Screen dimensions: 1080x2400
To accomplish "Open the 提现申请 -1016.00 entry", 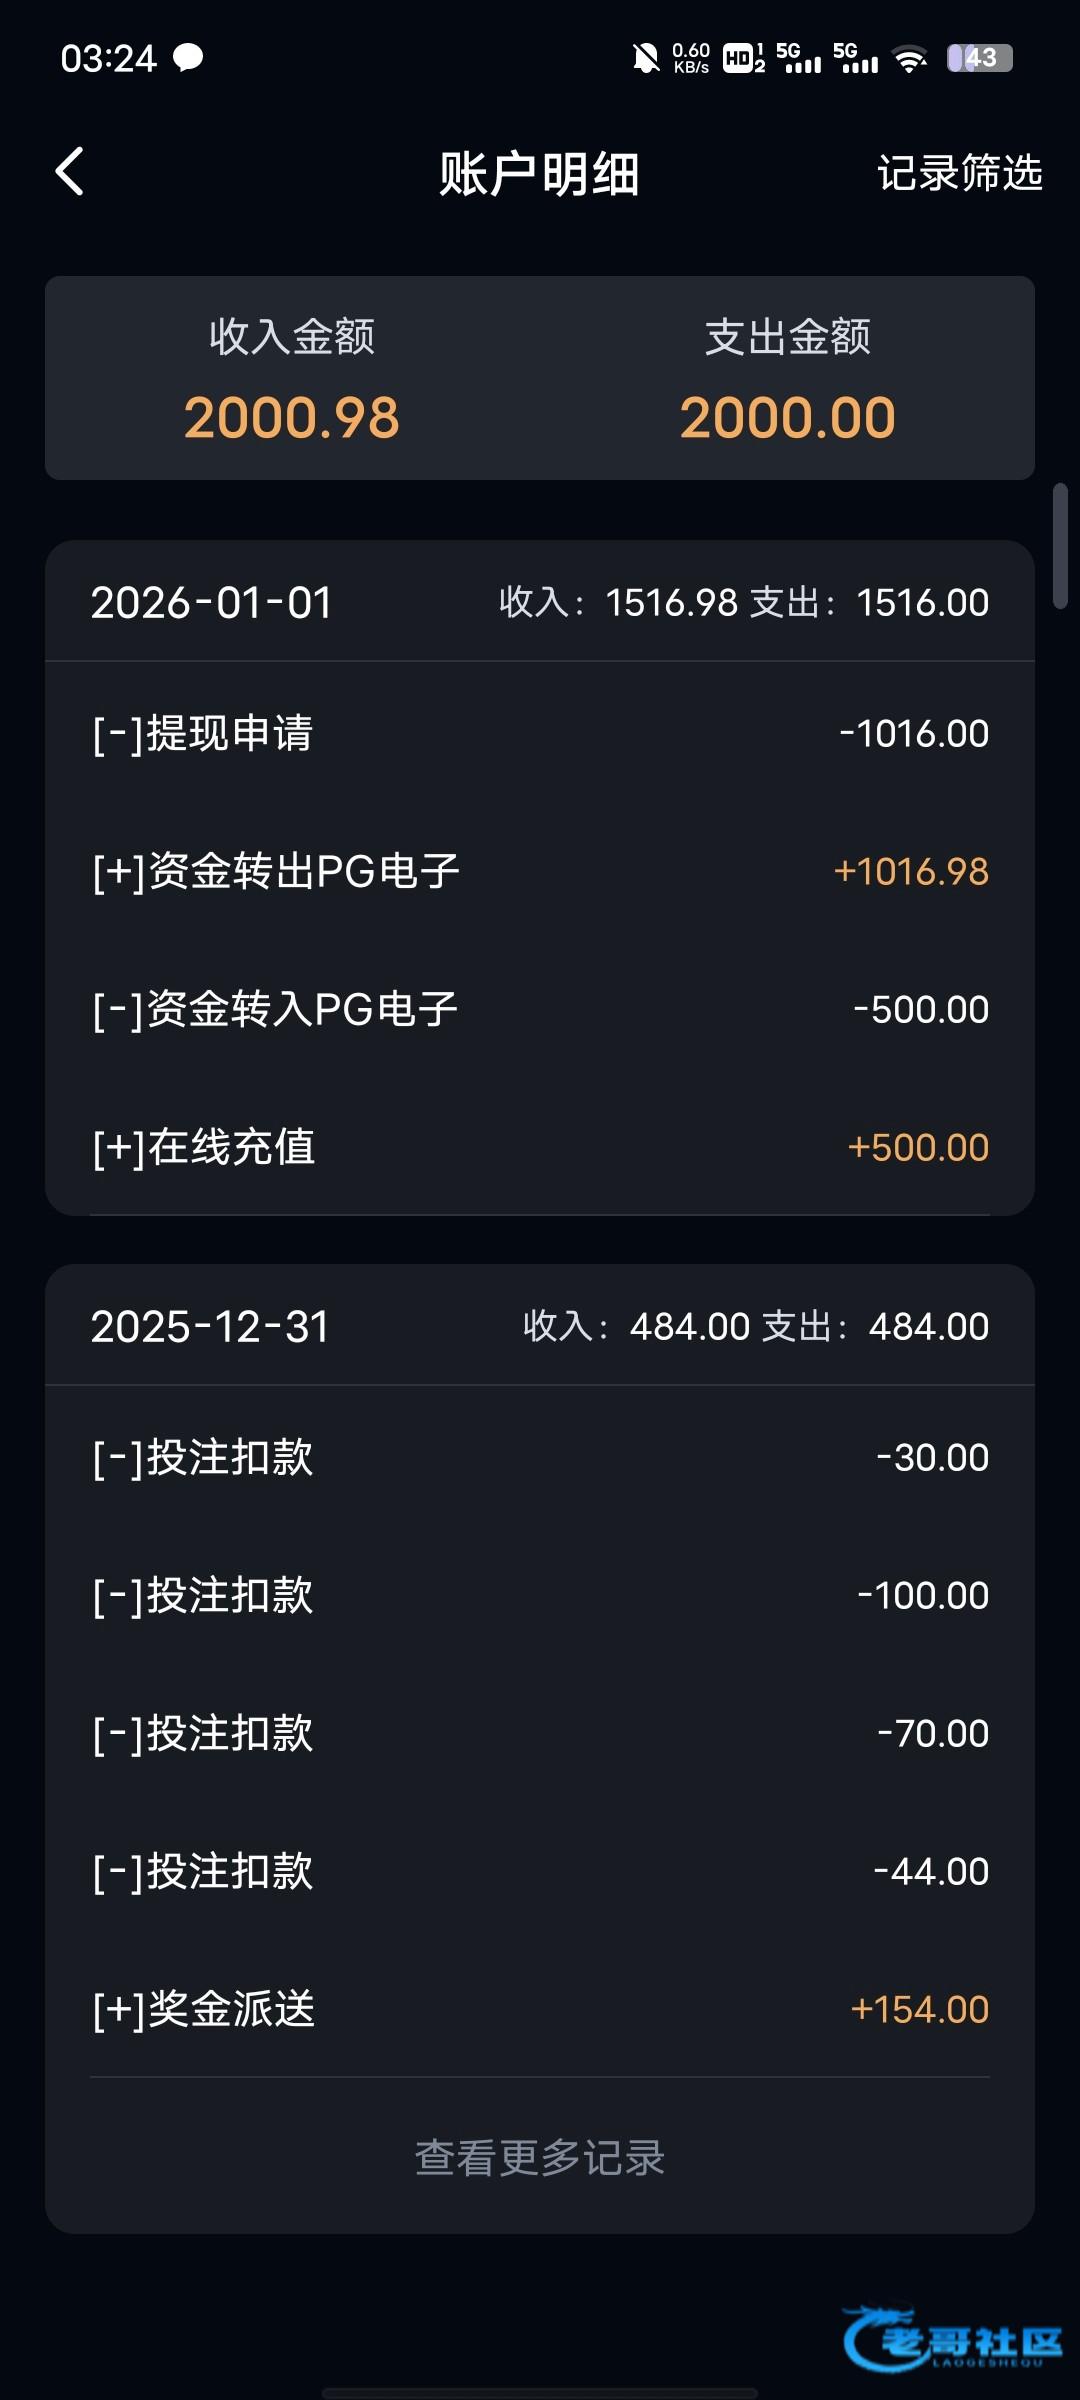I will [540, 733].
